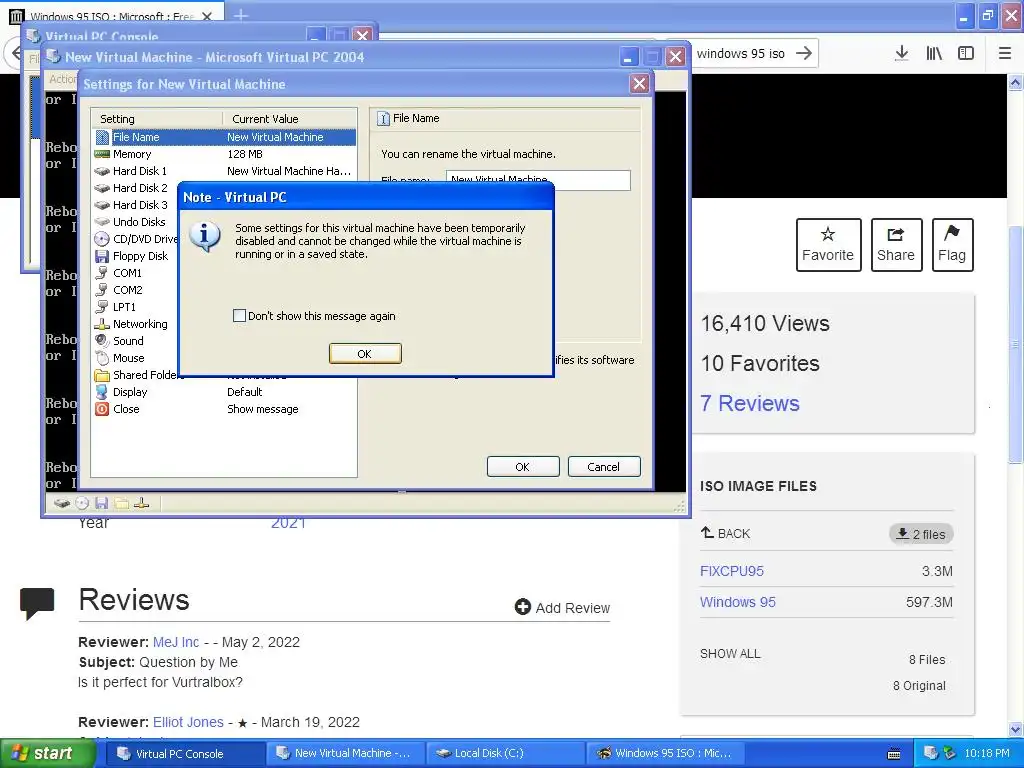
Task: Click the Share button on the page
Action: click(x=896, y=245)
